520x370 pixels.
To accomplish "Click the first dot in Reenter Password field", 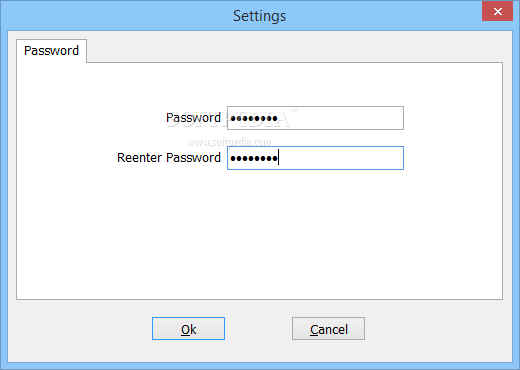I will [233, 158].
